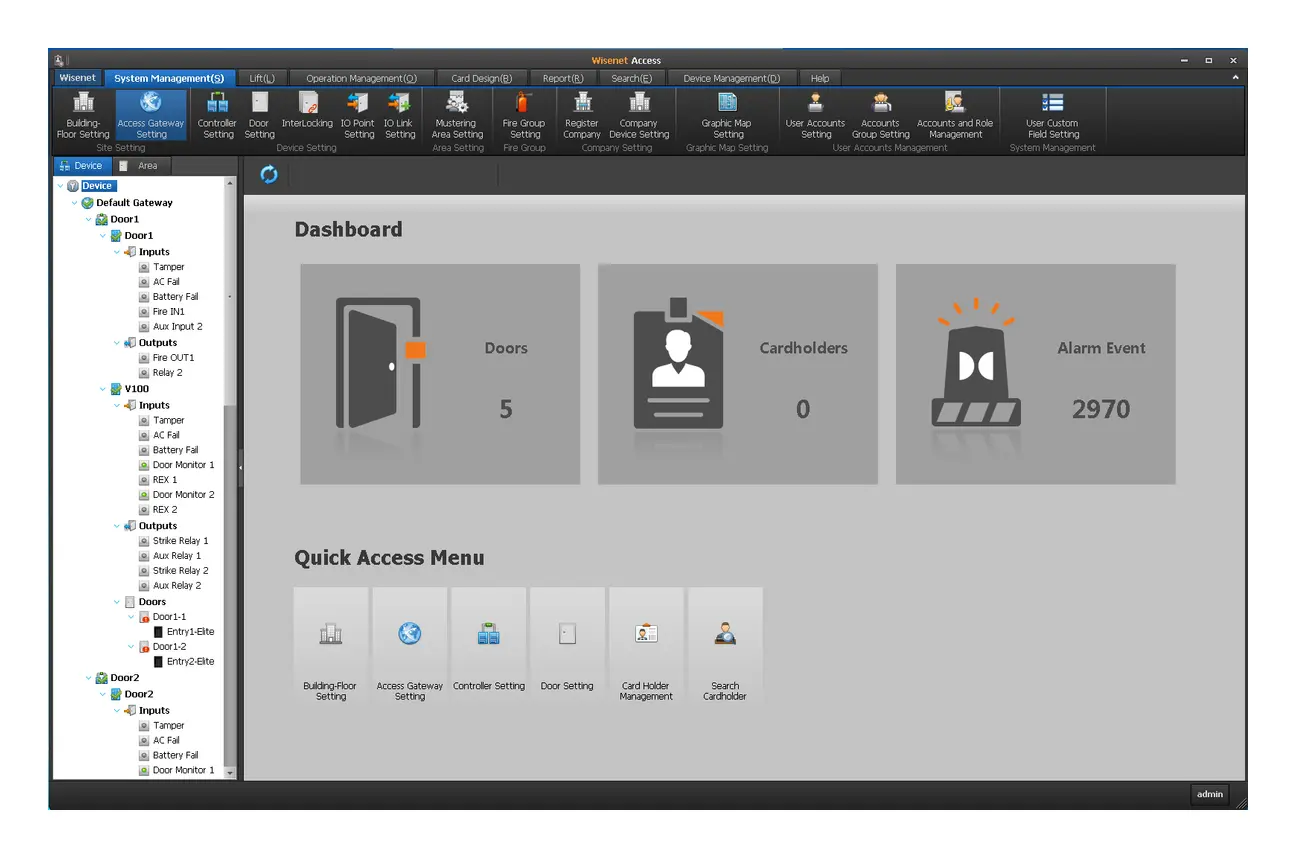The width and height of the screenshot is (1296, 858).
Task: Collapse the Inputs node under V100
Action: 117,405
